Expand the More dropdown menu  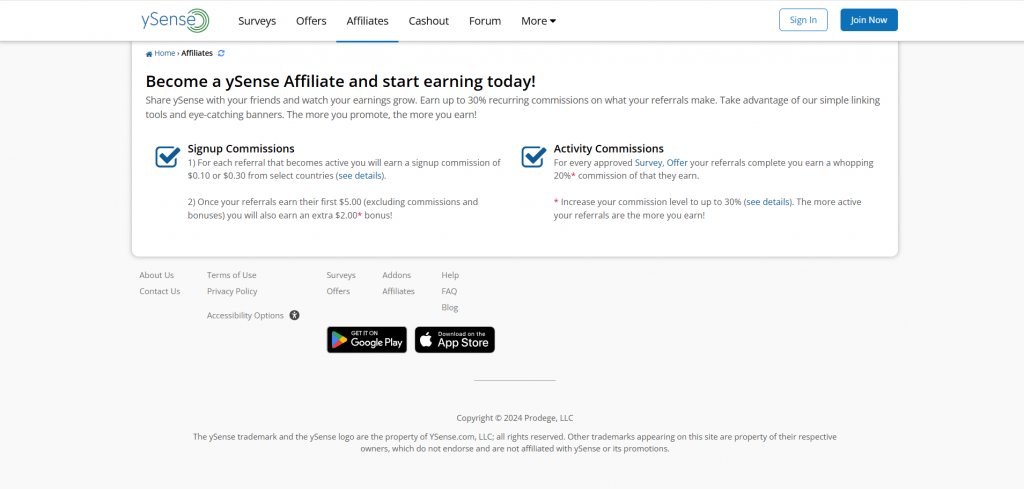tap(539, 21)
